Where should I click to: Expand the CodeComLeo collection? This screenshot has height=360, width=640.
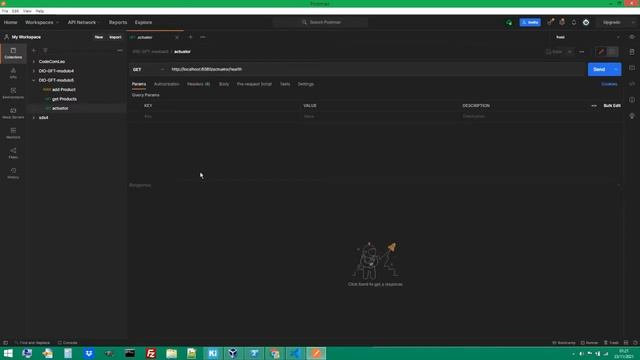click(34, 62)
